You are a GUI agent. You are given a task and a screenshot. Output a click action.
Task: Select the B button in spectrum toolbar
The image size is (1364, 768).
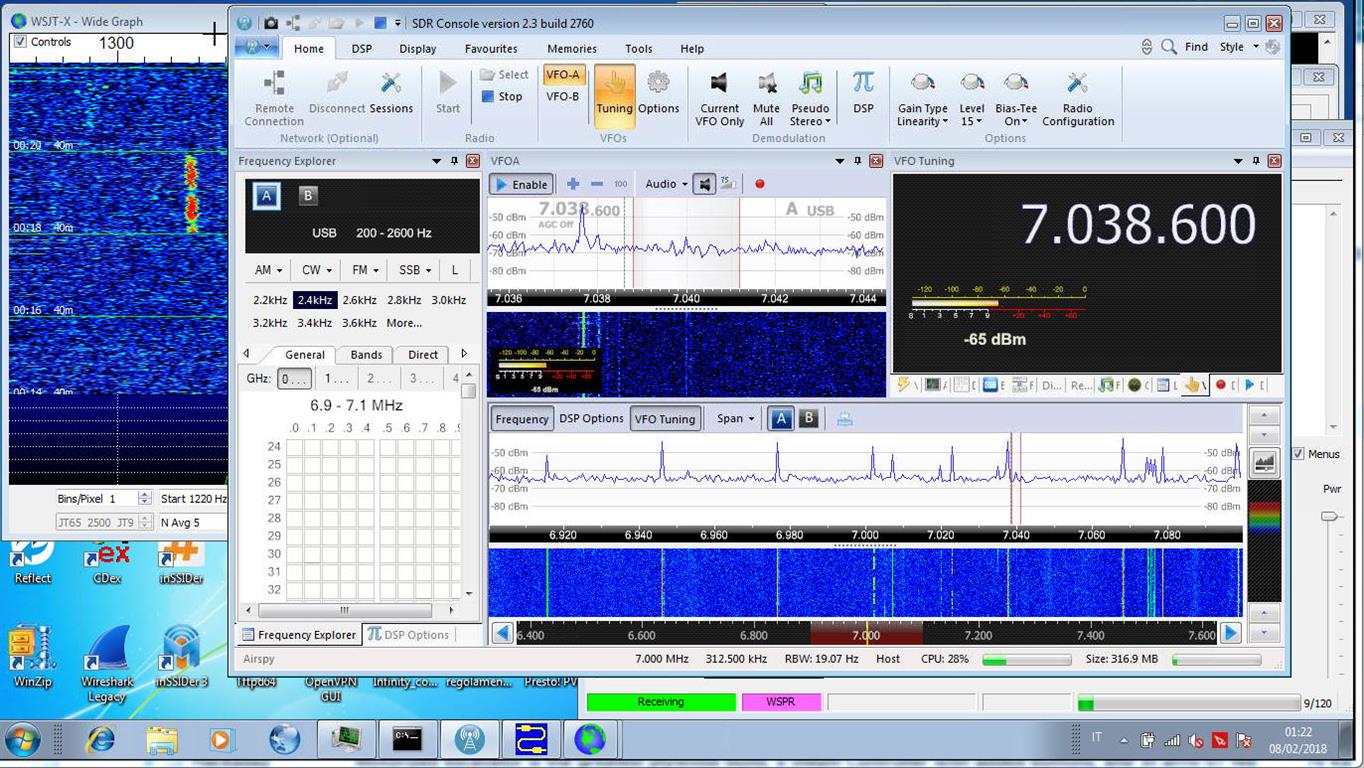(x=809, y=419)
